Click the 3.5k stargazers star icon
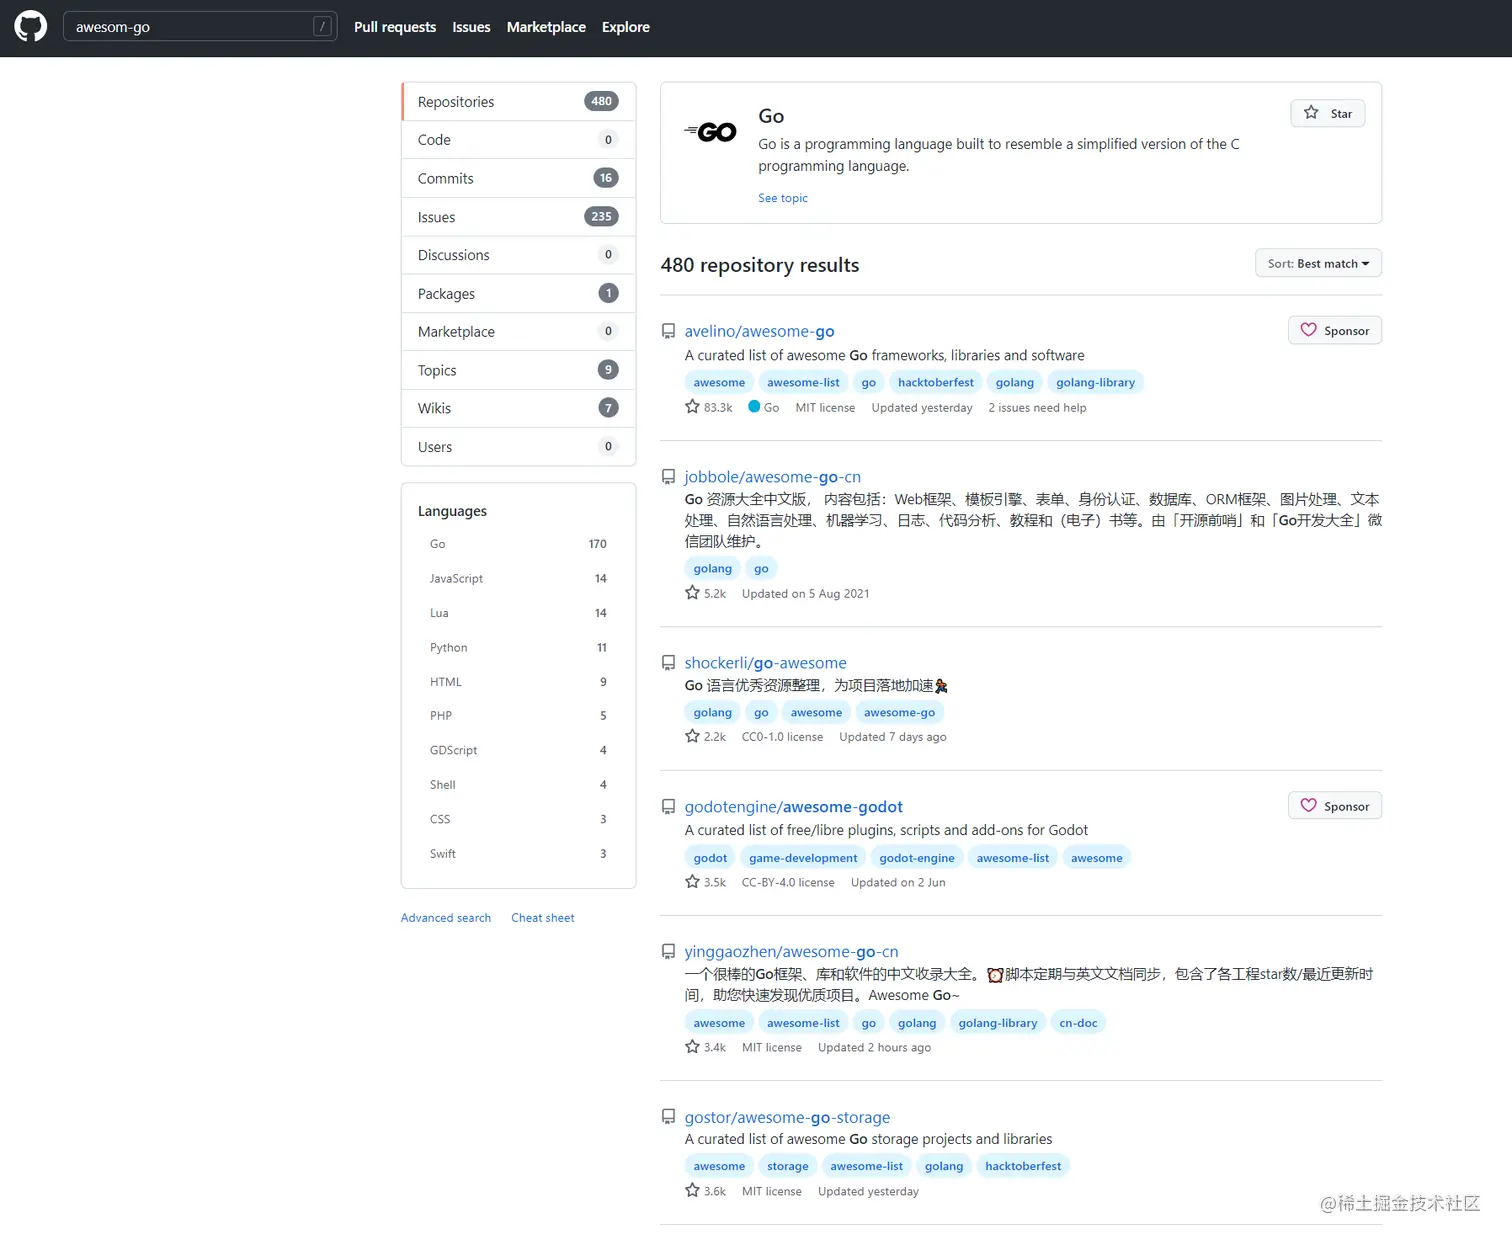The height and width of the screenshot is (1245, 1512). tap(692, 882)
